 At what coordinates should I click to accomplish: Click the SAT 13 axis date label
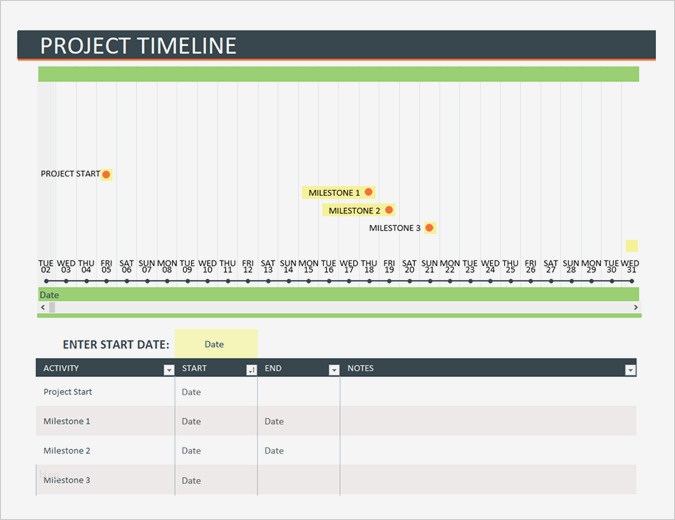point(268,266)
